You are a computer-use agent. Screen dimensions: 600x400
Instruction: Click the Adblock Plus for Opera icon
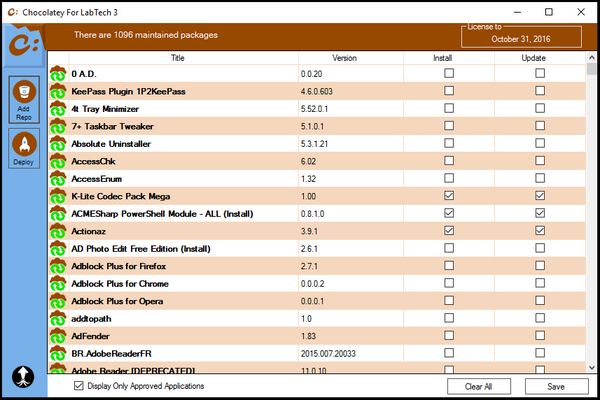tap(58, 301)
